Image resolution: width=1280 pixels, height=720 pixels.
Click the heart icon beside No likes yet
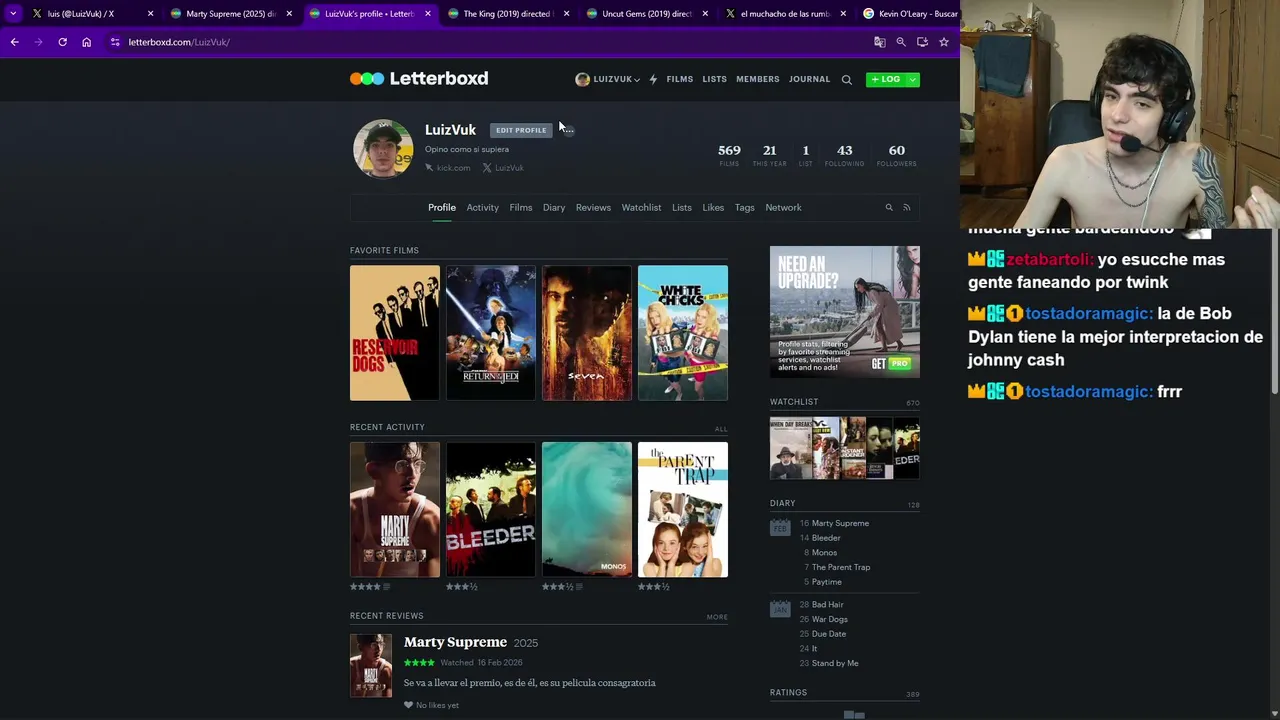408,705
